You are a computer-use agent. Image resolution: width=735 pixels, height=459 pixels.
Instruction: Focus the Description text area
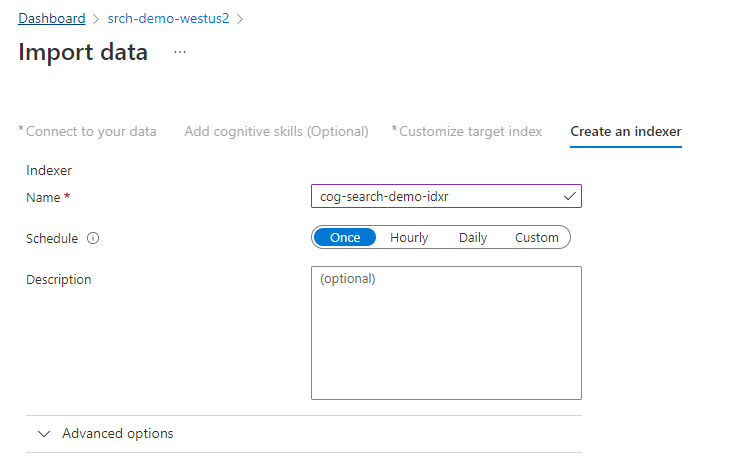coord(446,333)
